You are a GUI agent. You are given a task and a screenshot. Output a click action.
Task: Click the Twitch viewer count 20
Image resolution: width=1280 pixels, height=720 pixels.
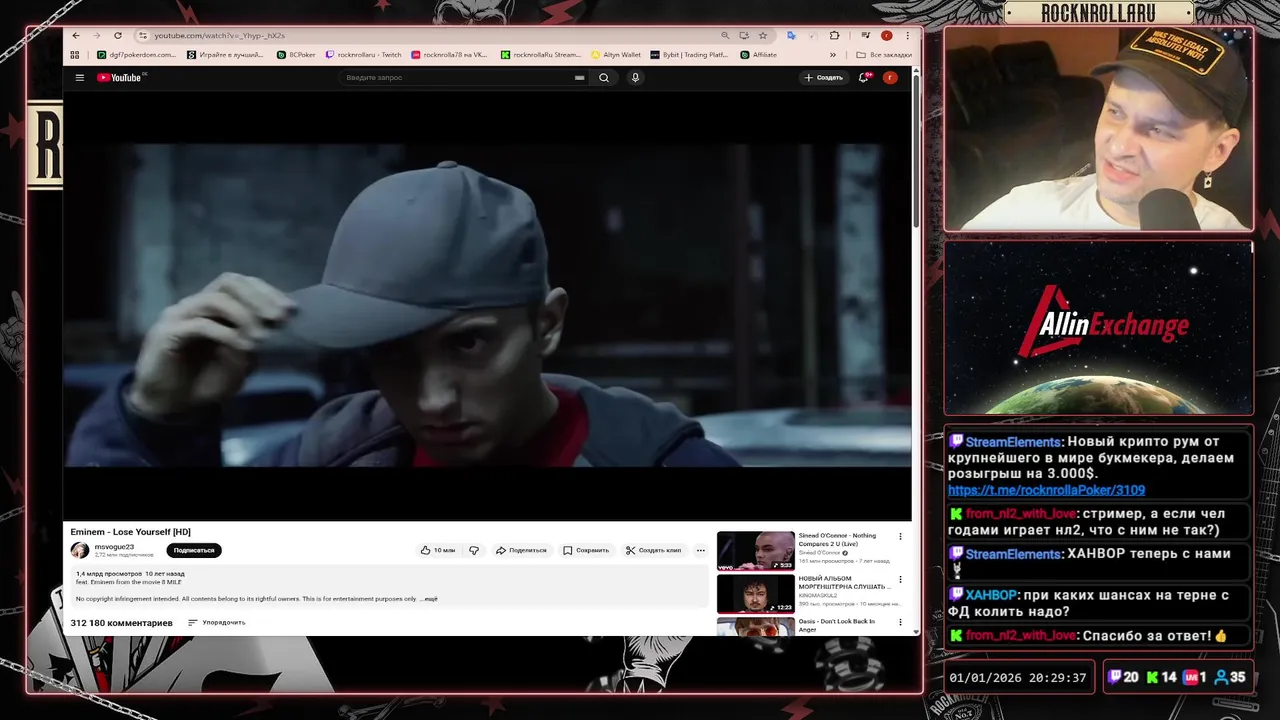point(1124,677)
